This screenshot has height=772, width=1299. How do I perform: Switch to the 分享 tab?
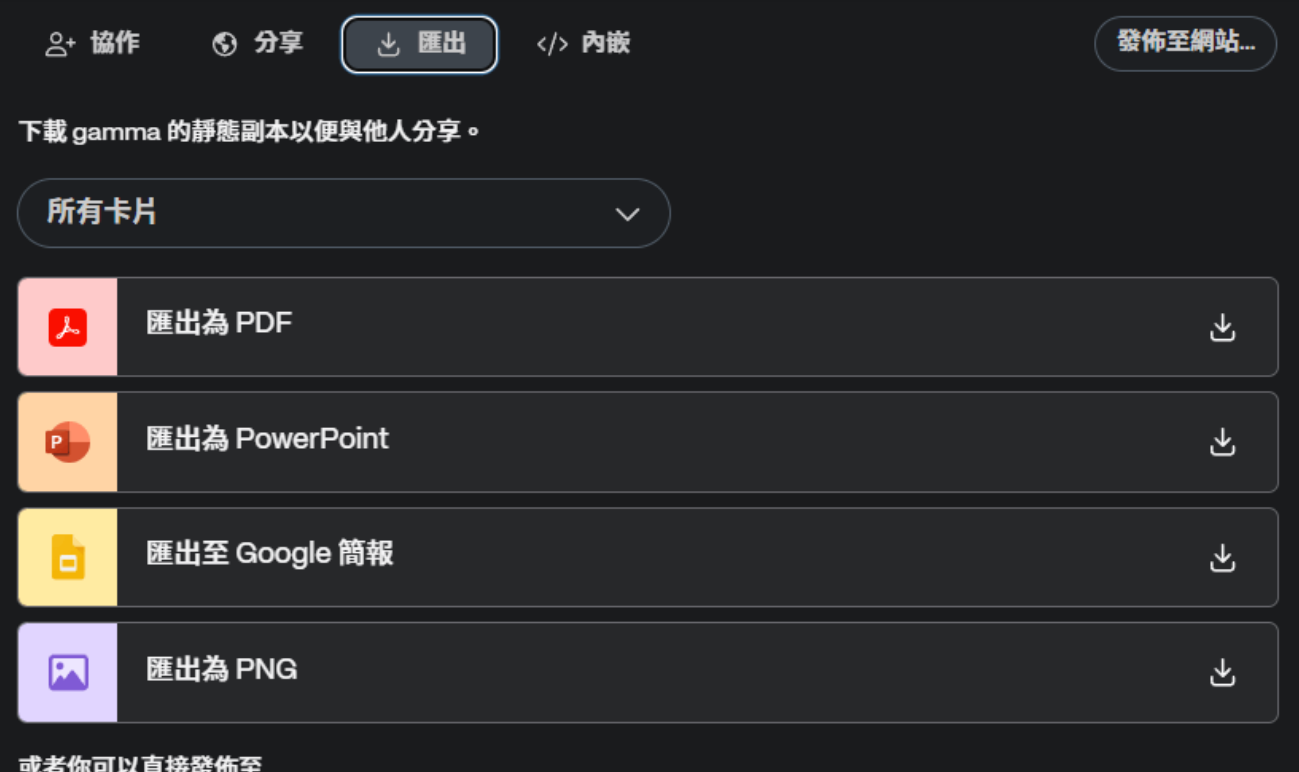click(x=258, y=43)
